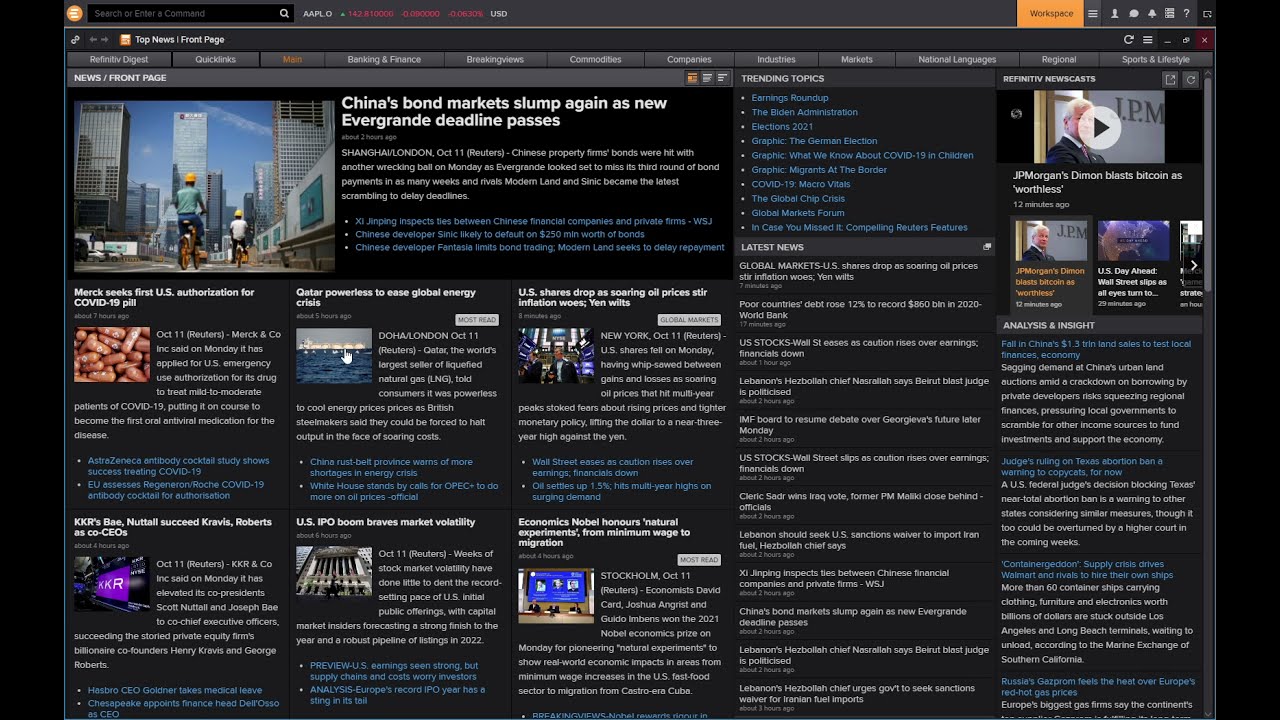Switch to the Breakingviews tab
The height and width of the screenshot is (720, 1280).
tap(495, 59)
